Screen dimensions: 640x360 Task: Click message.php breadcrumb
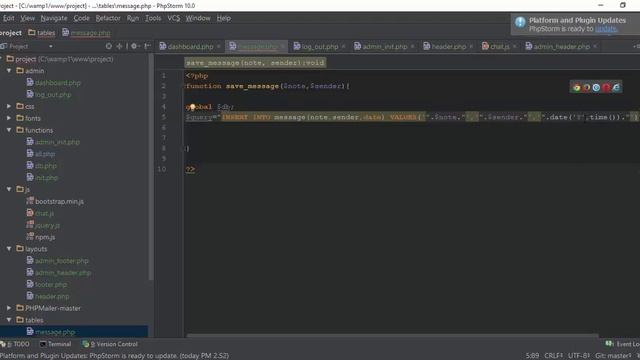point(86,33)
